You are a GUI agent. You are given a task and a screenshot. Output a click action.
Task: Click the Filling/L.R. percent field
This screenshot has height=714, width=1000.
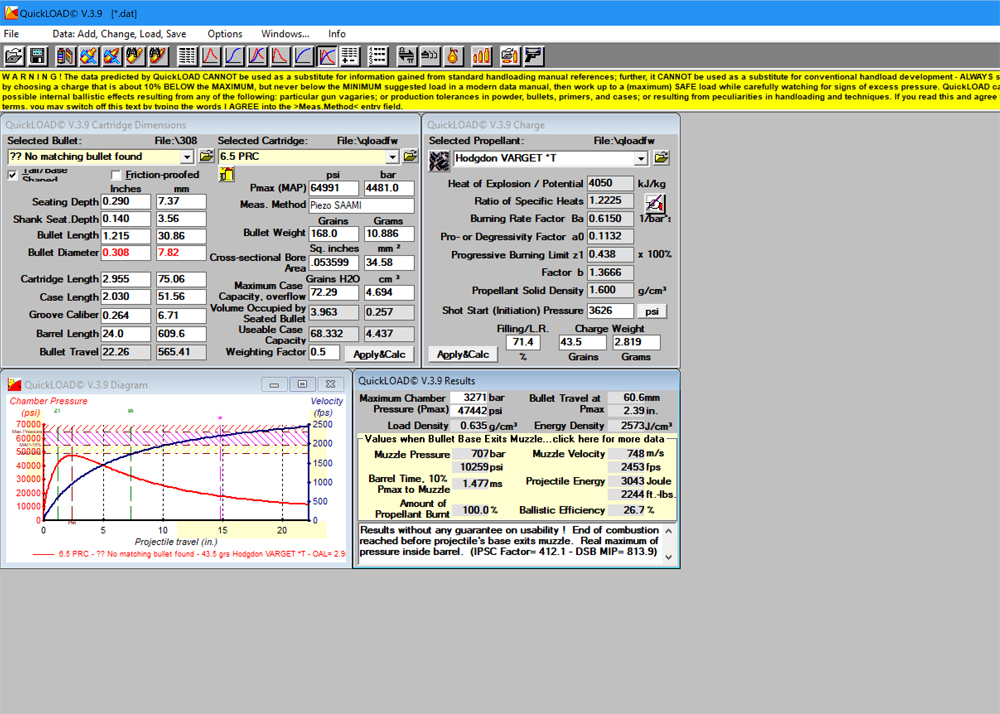click(523, 342)
